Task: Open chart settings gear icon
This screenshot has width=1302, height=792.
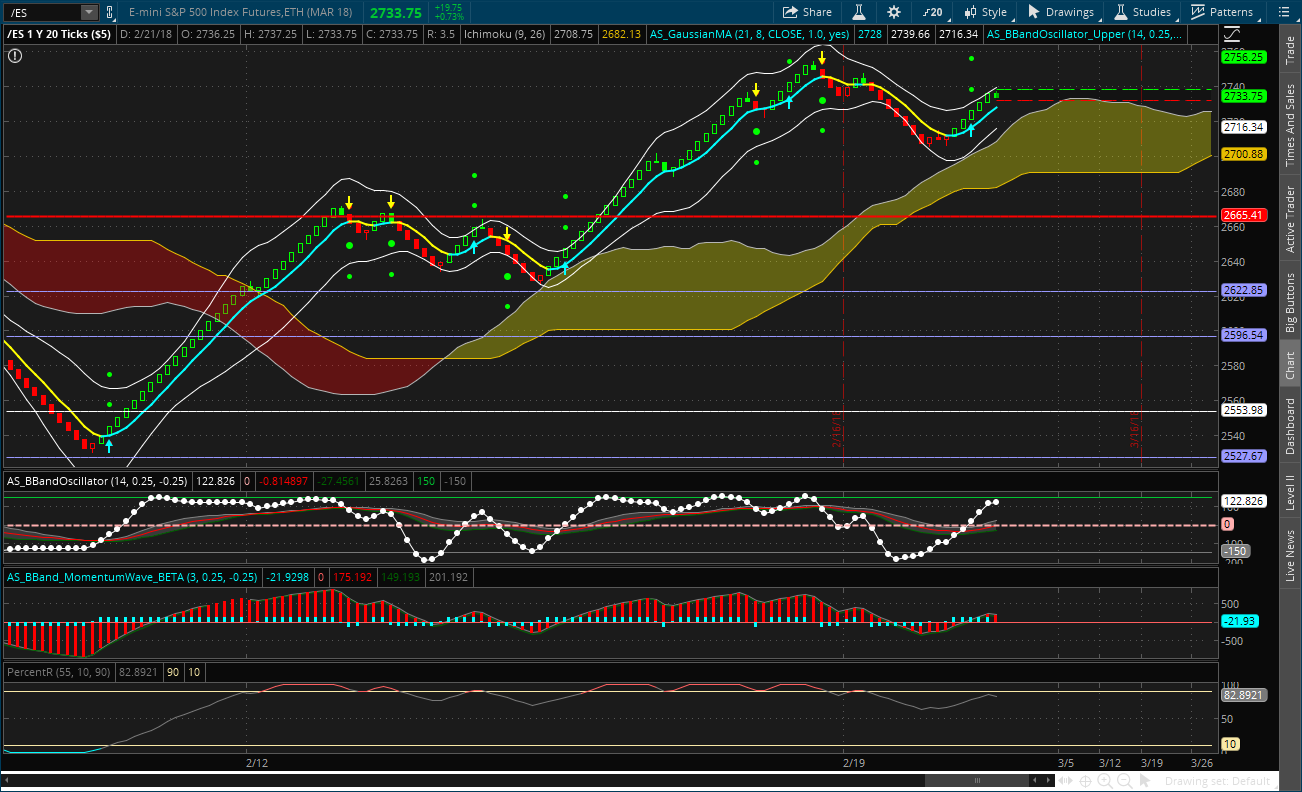Action: pos(894,12)
